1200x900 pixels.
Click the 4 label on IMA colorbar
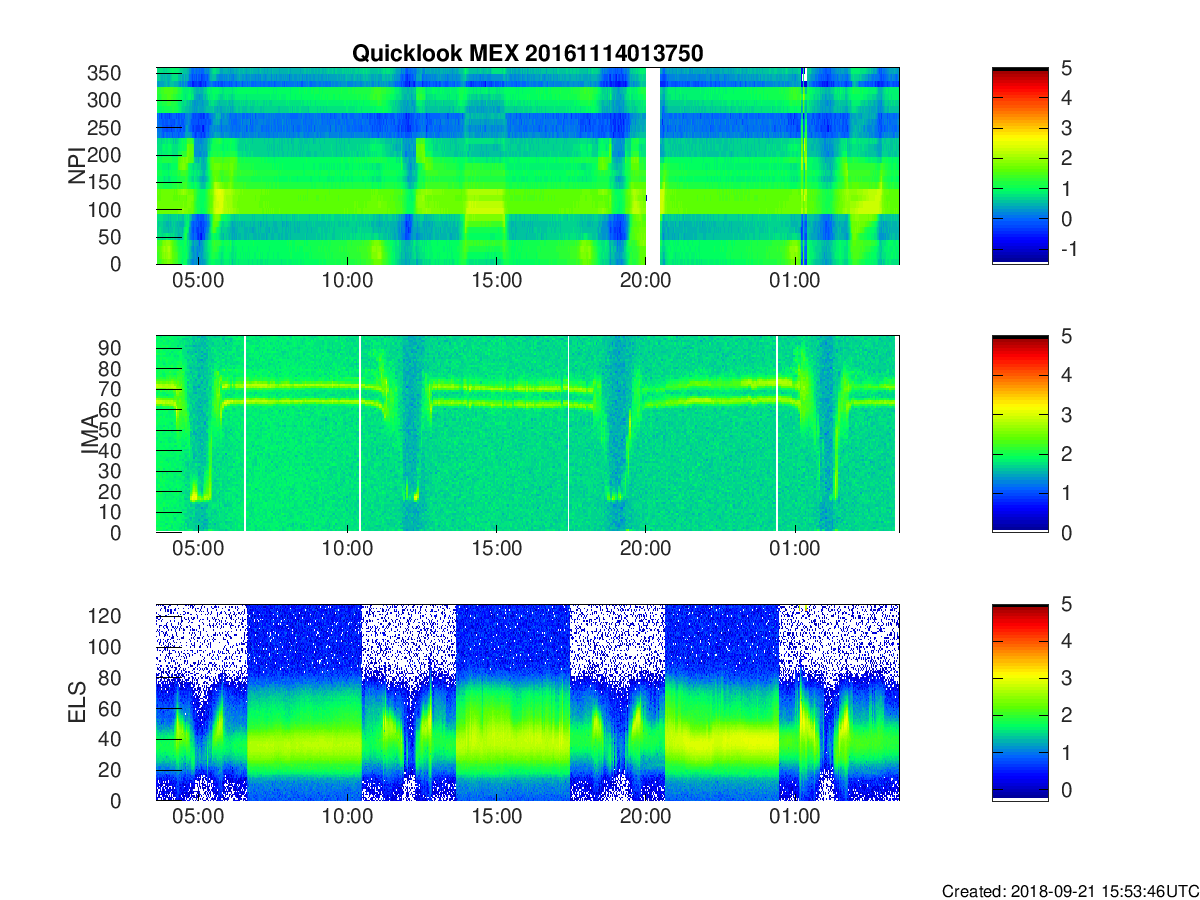(1065, 375)
